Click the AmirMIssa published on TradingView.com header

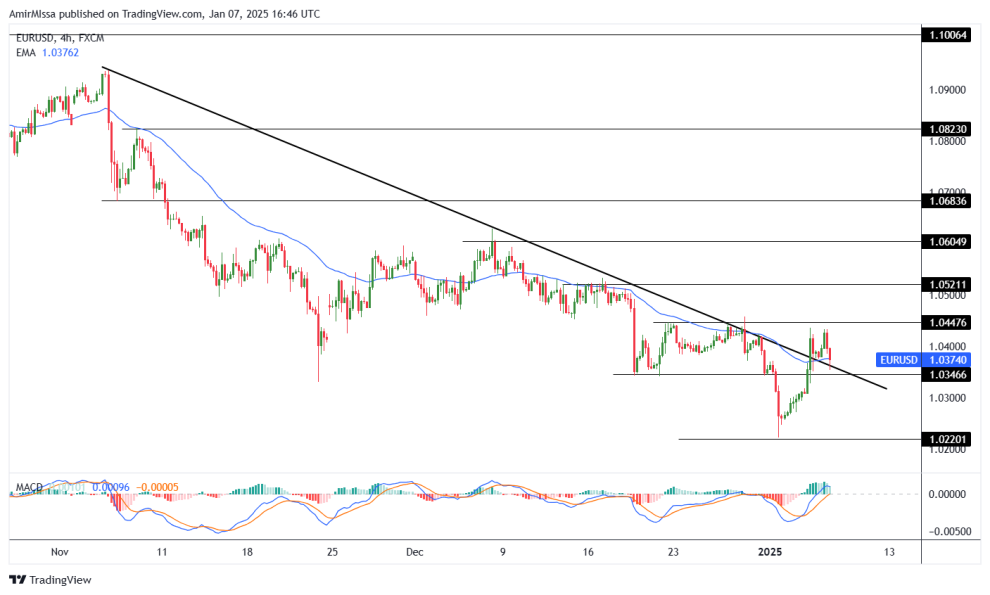click(x=164, y=14)
